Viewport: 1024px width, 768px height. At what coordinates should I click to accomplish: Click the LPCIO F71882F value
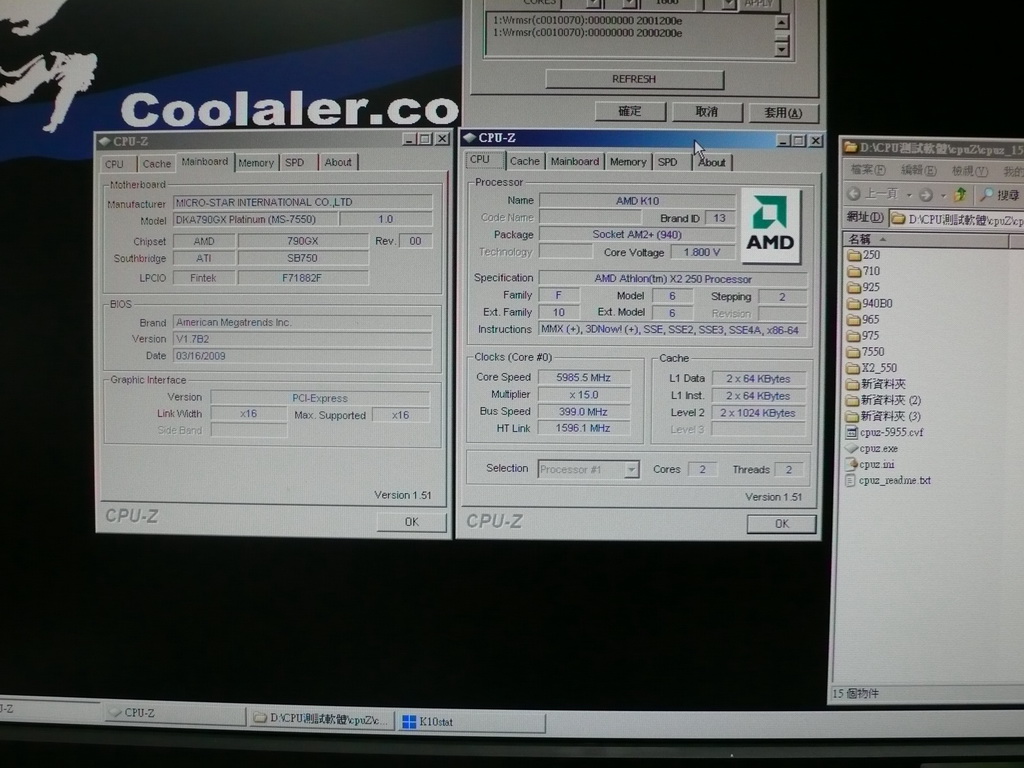point(302,278)
